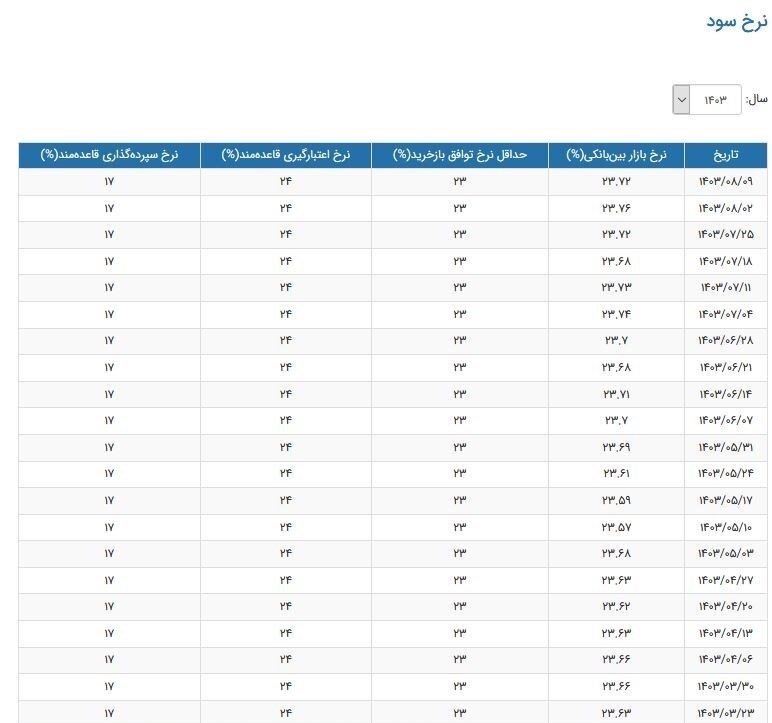Click the نرخ اعتبارگیری قاعده‌مند(%) column header
The width and height of the screenshot is (772, 723).
pyautogui.click(x=286, y=155)
